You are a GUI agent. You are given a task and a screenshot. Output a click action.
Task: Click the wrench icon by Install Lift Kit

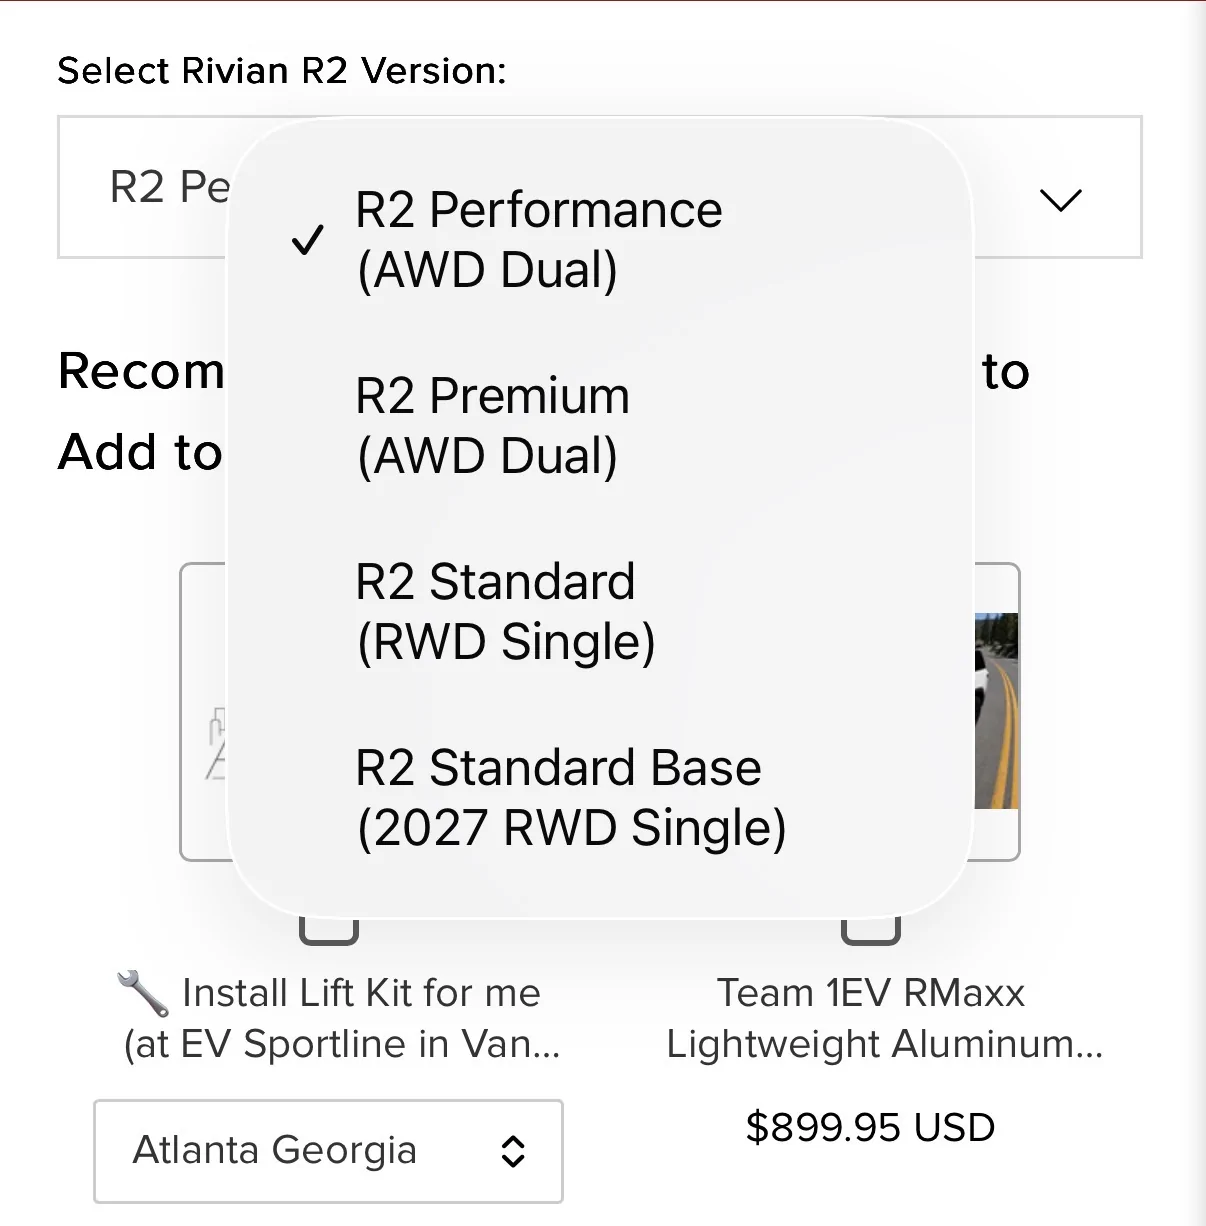pyautogui.click(x=142, y=993)
